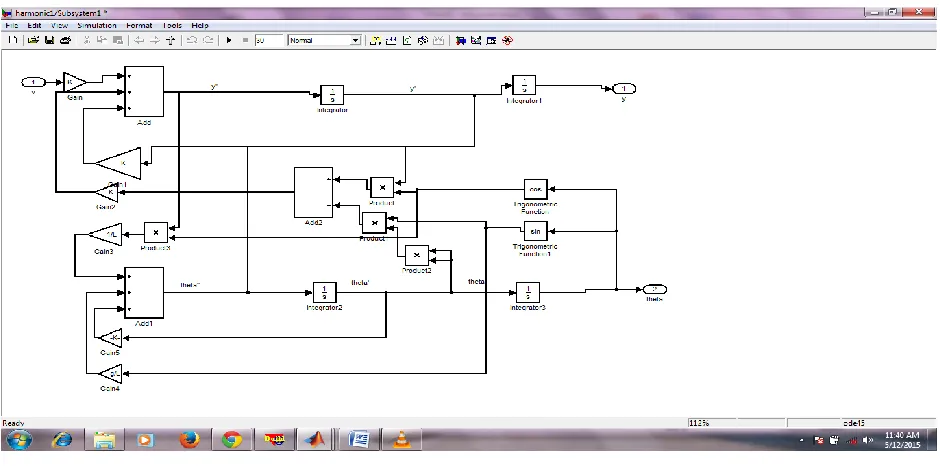Start simulation with the play button
Image resolution: width=940 pixels, height=466 pixels.
pos(229,40)
